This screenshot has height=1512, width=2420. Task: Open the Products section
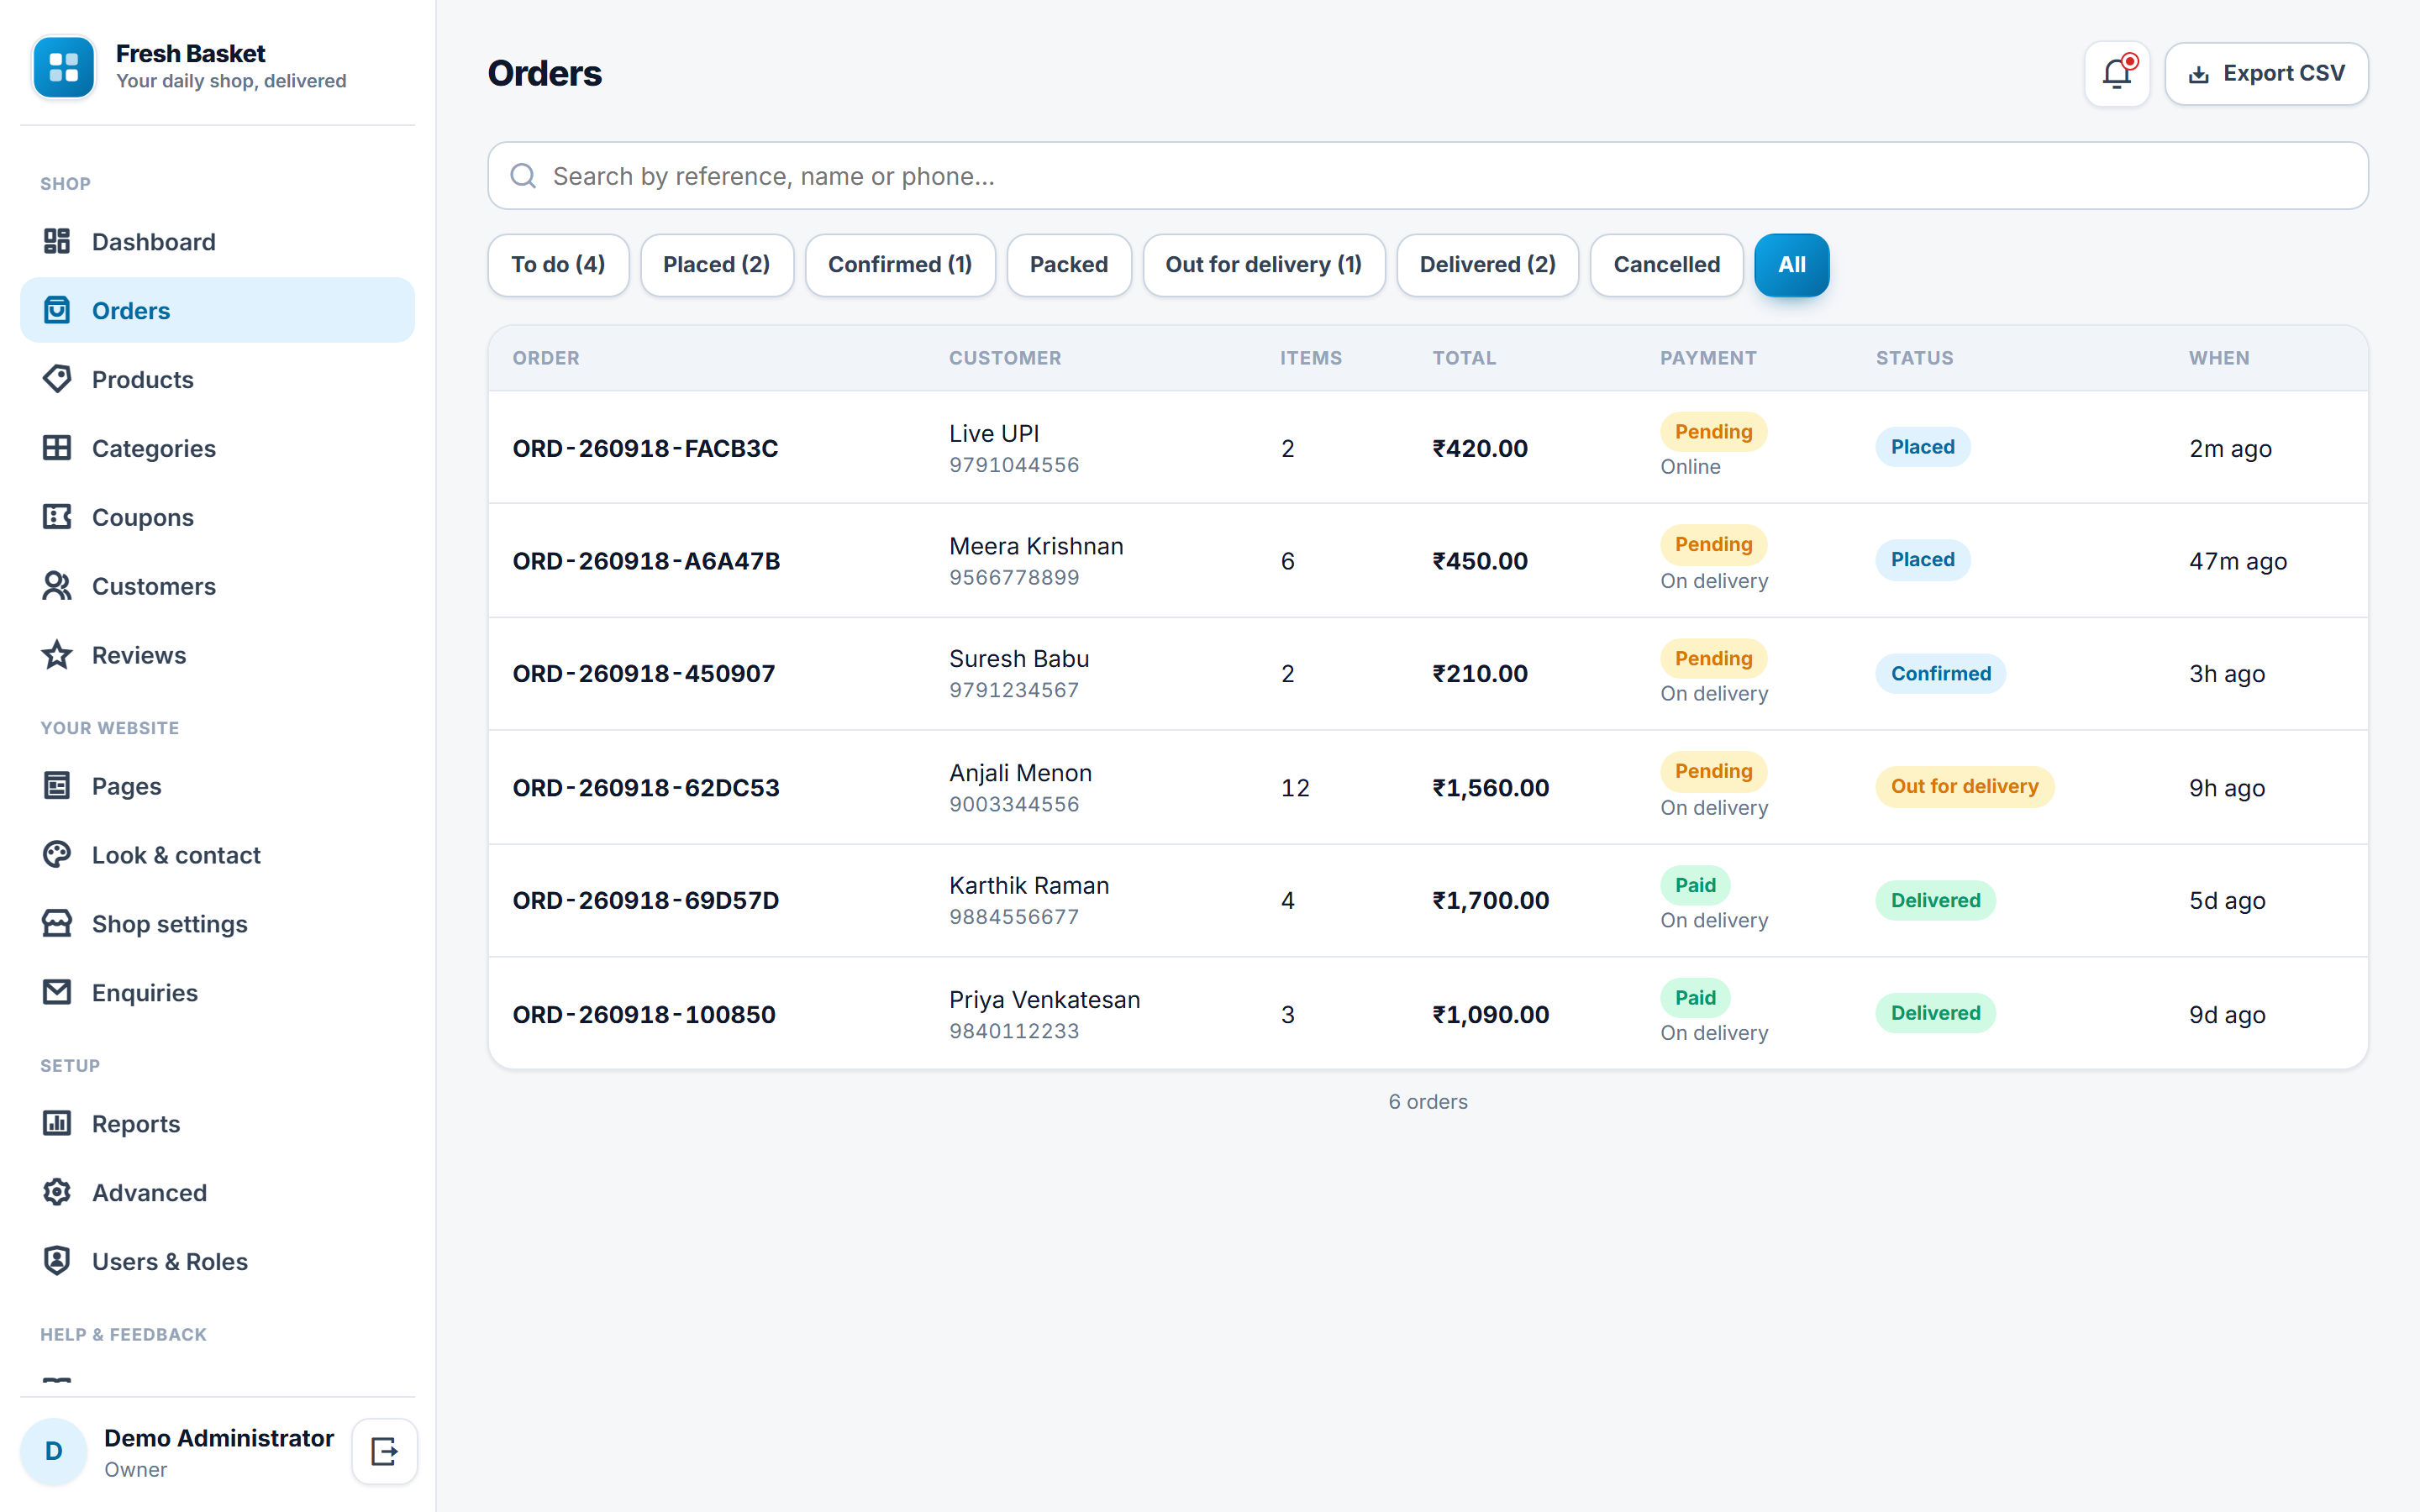pyautogui.click(x=217, y=380)
